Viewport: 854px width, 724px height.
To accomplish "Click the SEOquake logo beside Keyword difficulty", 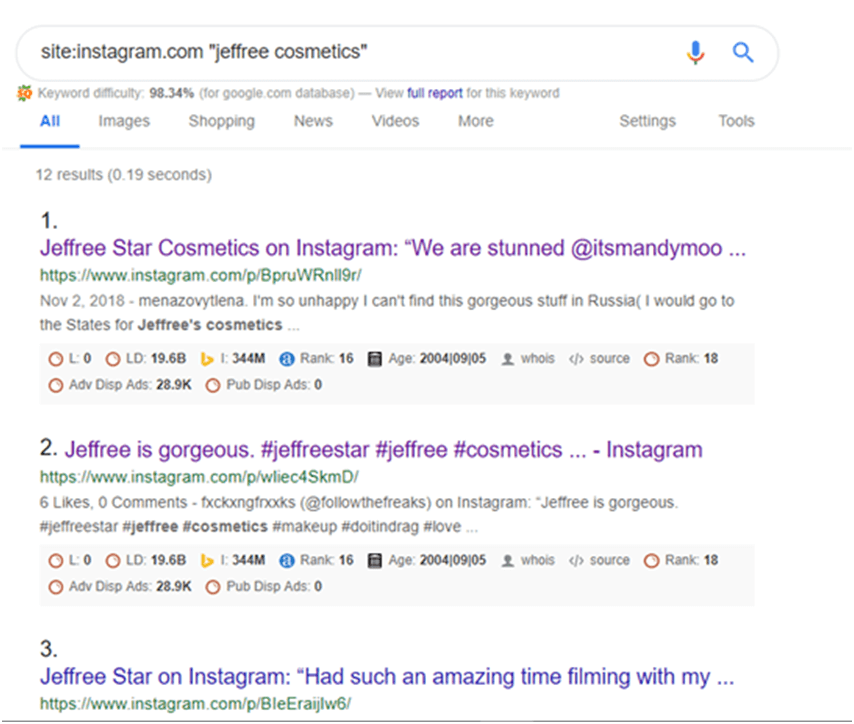I will 25,93.
